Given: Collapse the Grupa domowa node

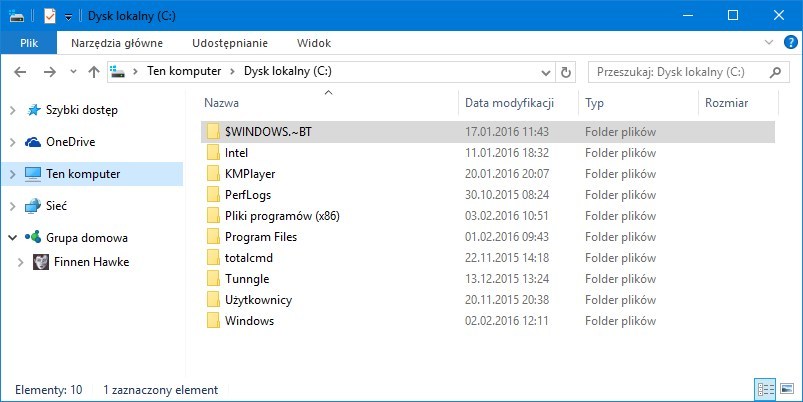Looking at the screenshot, I should coord(13,238).
